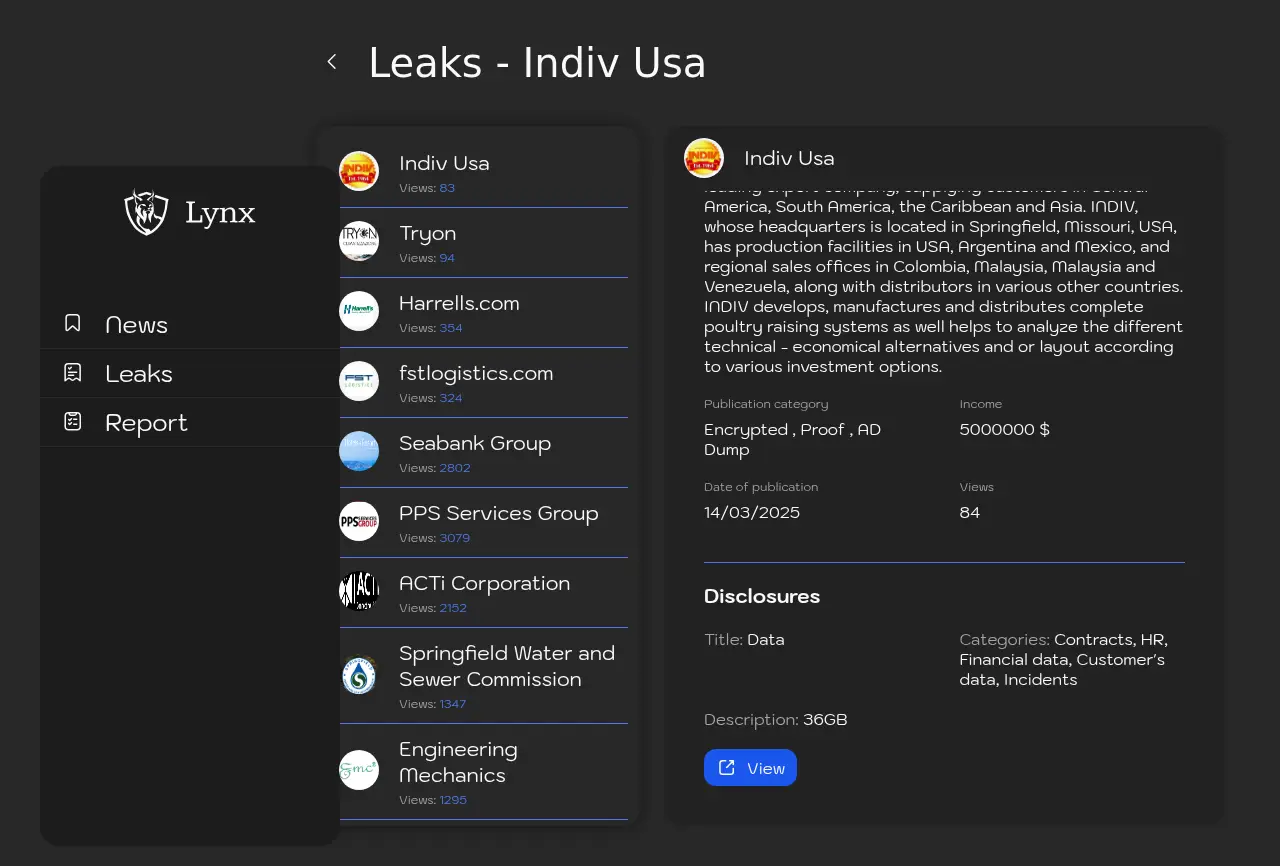Click the Seabank Group round thumbnail

coord(359,451)
